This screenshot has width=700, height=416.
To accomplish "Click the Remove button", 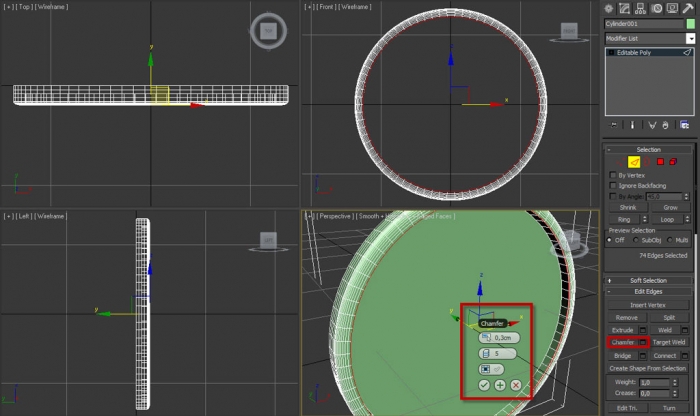I will click(x=626, y=318).
